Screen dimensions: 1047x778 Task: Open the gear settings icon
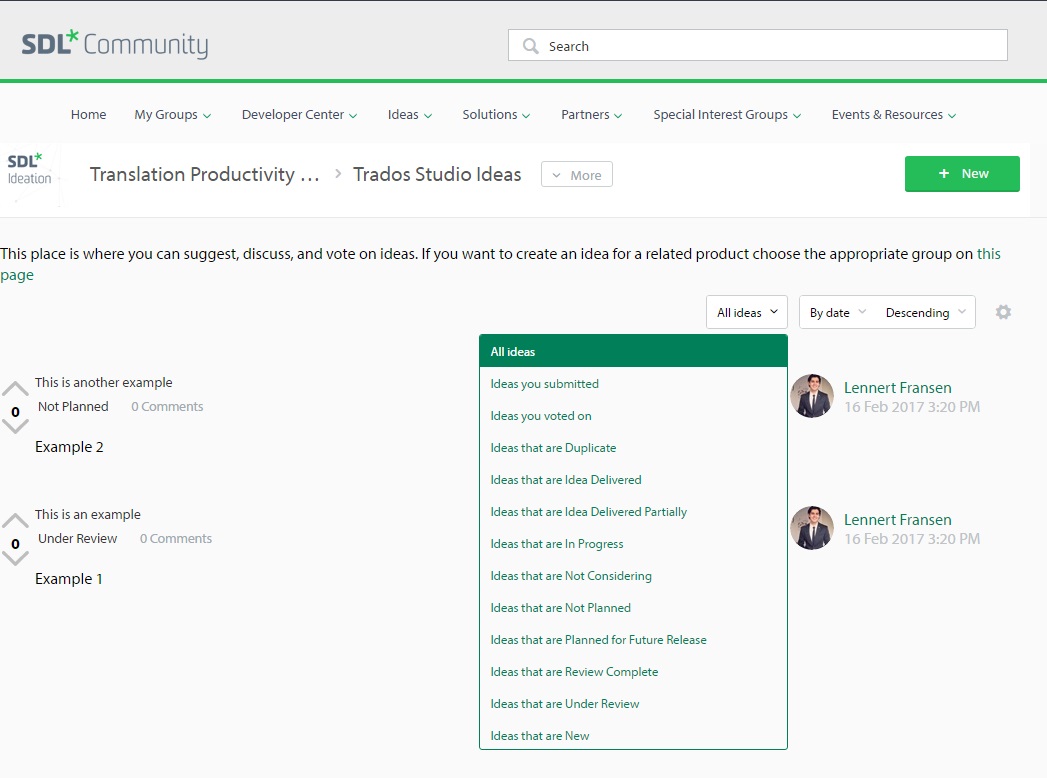click(1003, 312)
